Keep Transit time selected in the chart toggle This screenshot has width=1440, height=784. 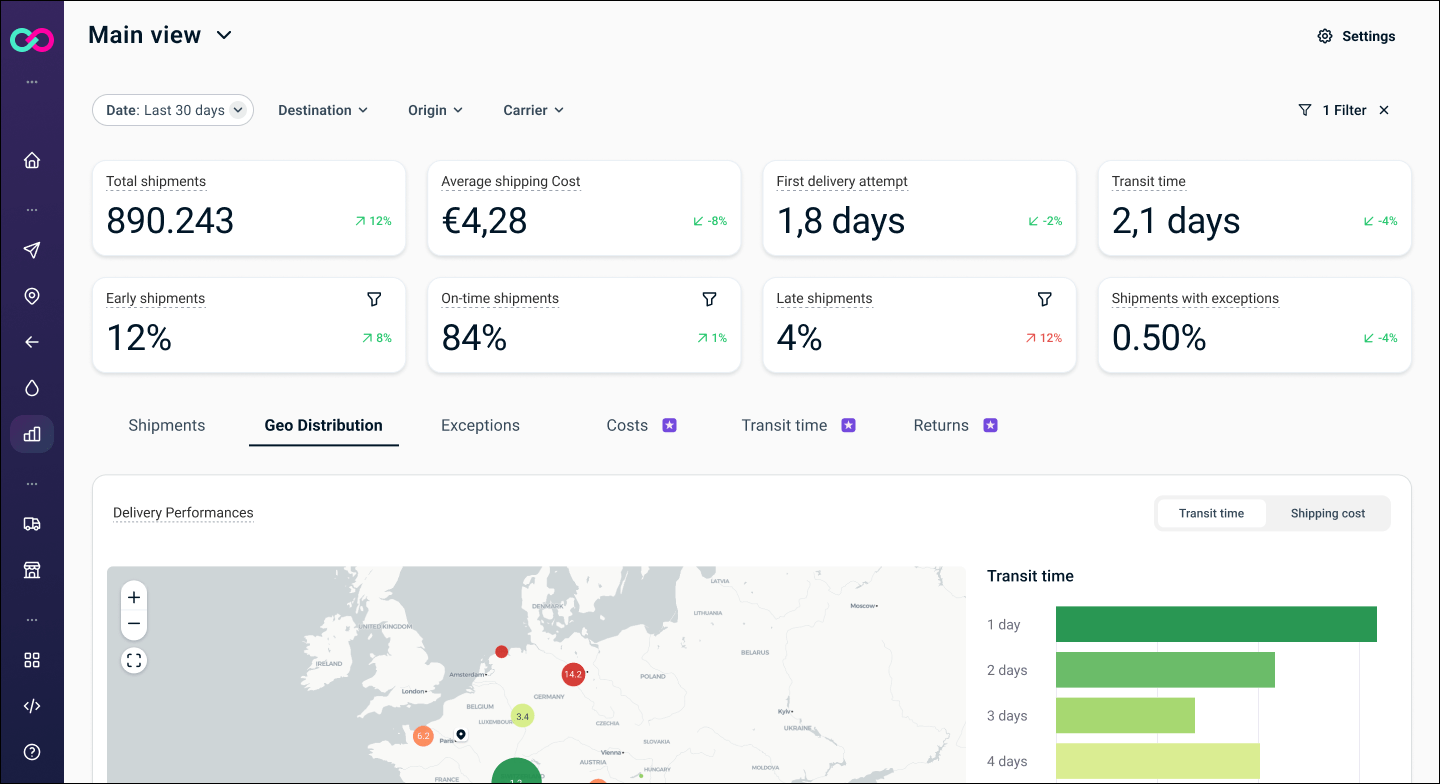pyautogui.click(x=1211, y=513)
